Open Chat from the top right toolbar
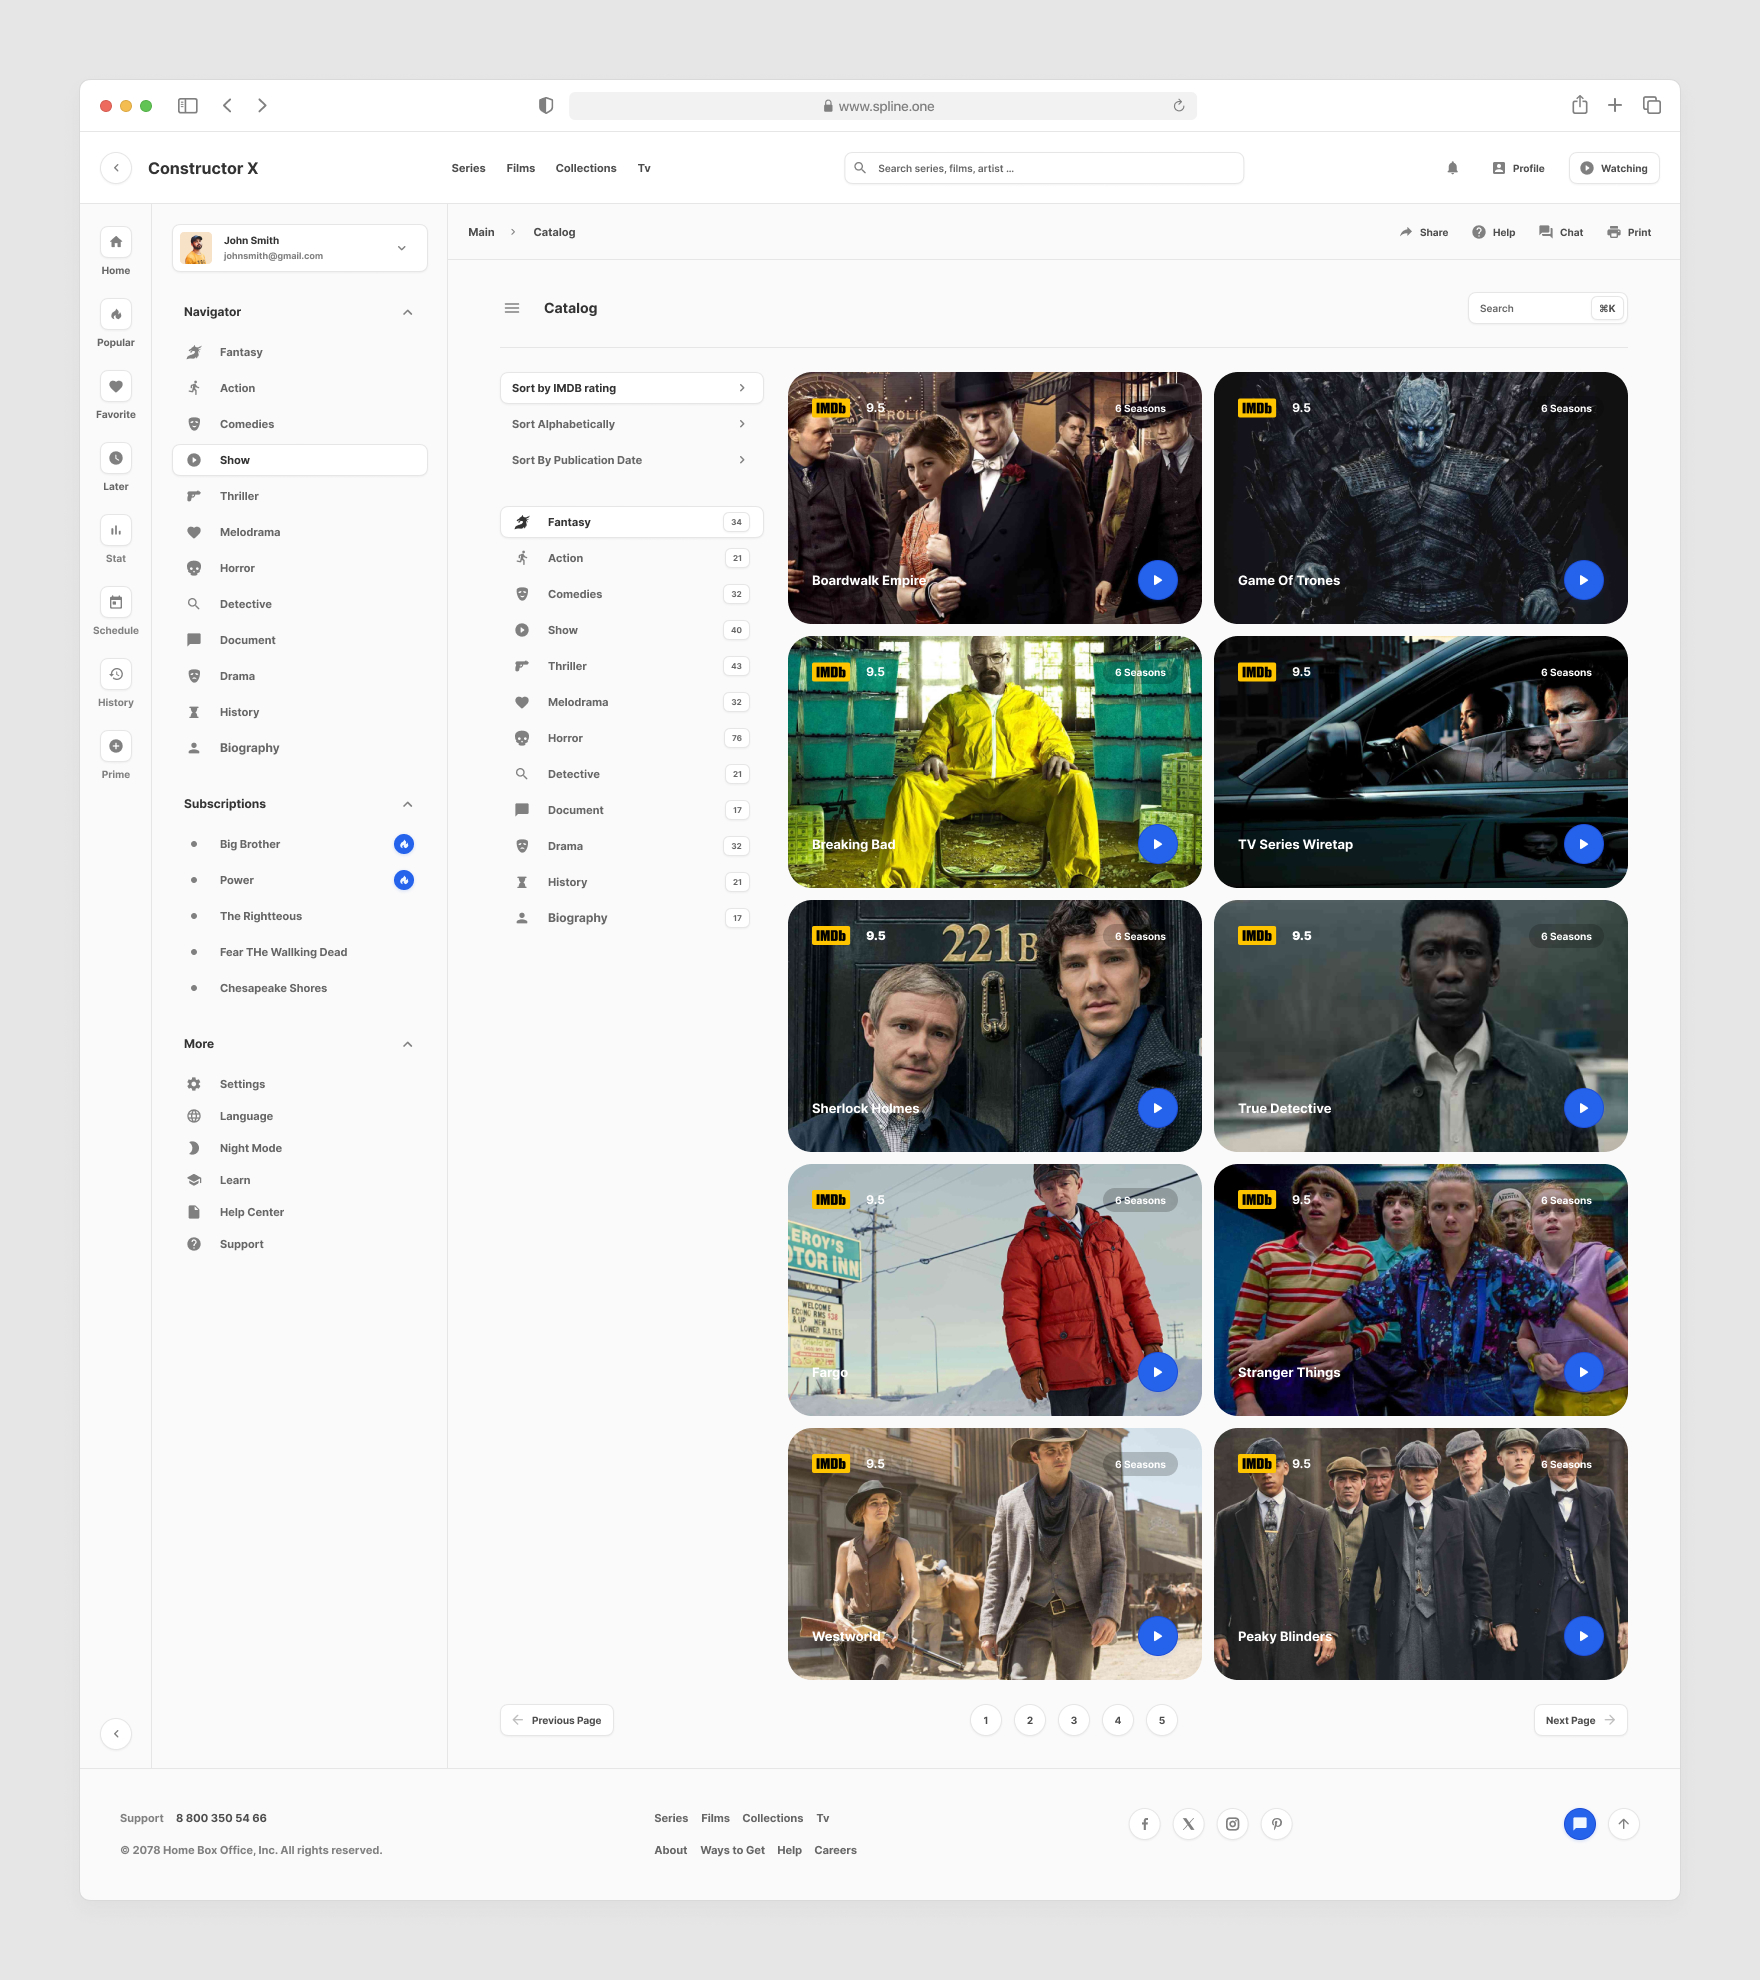Screen dimensions: 1760x1980 coord(1561,232)
